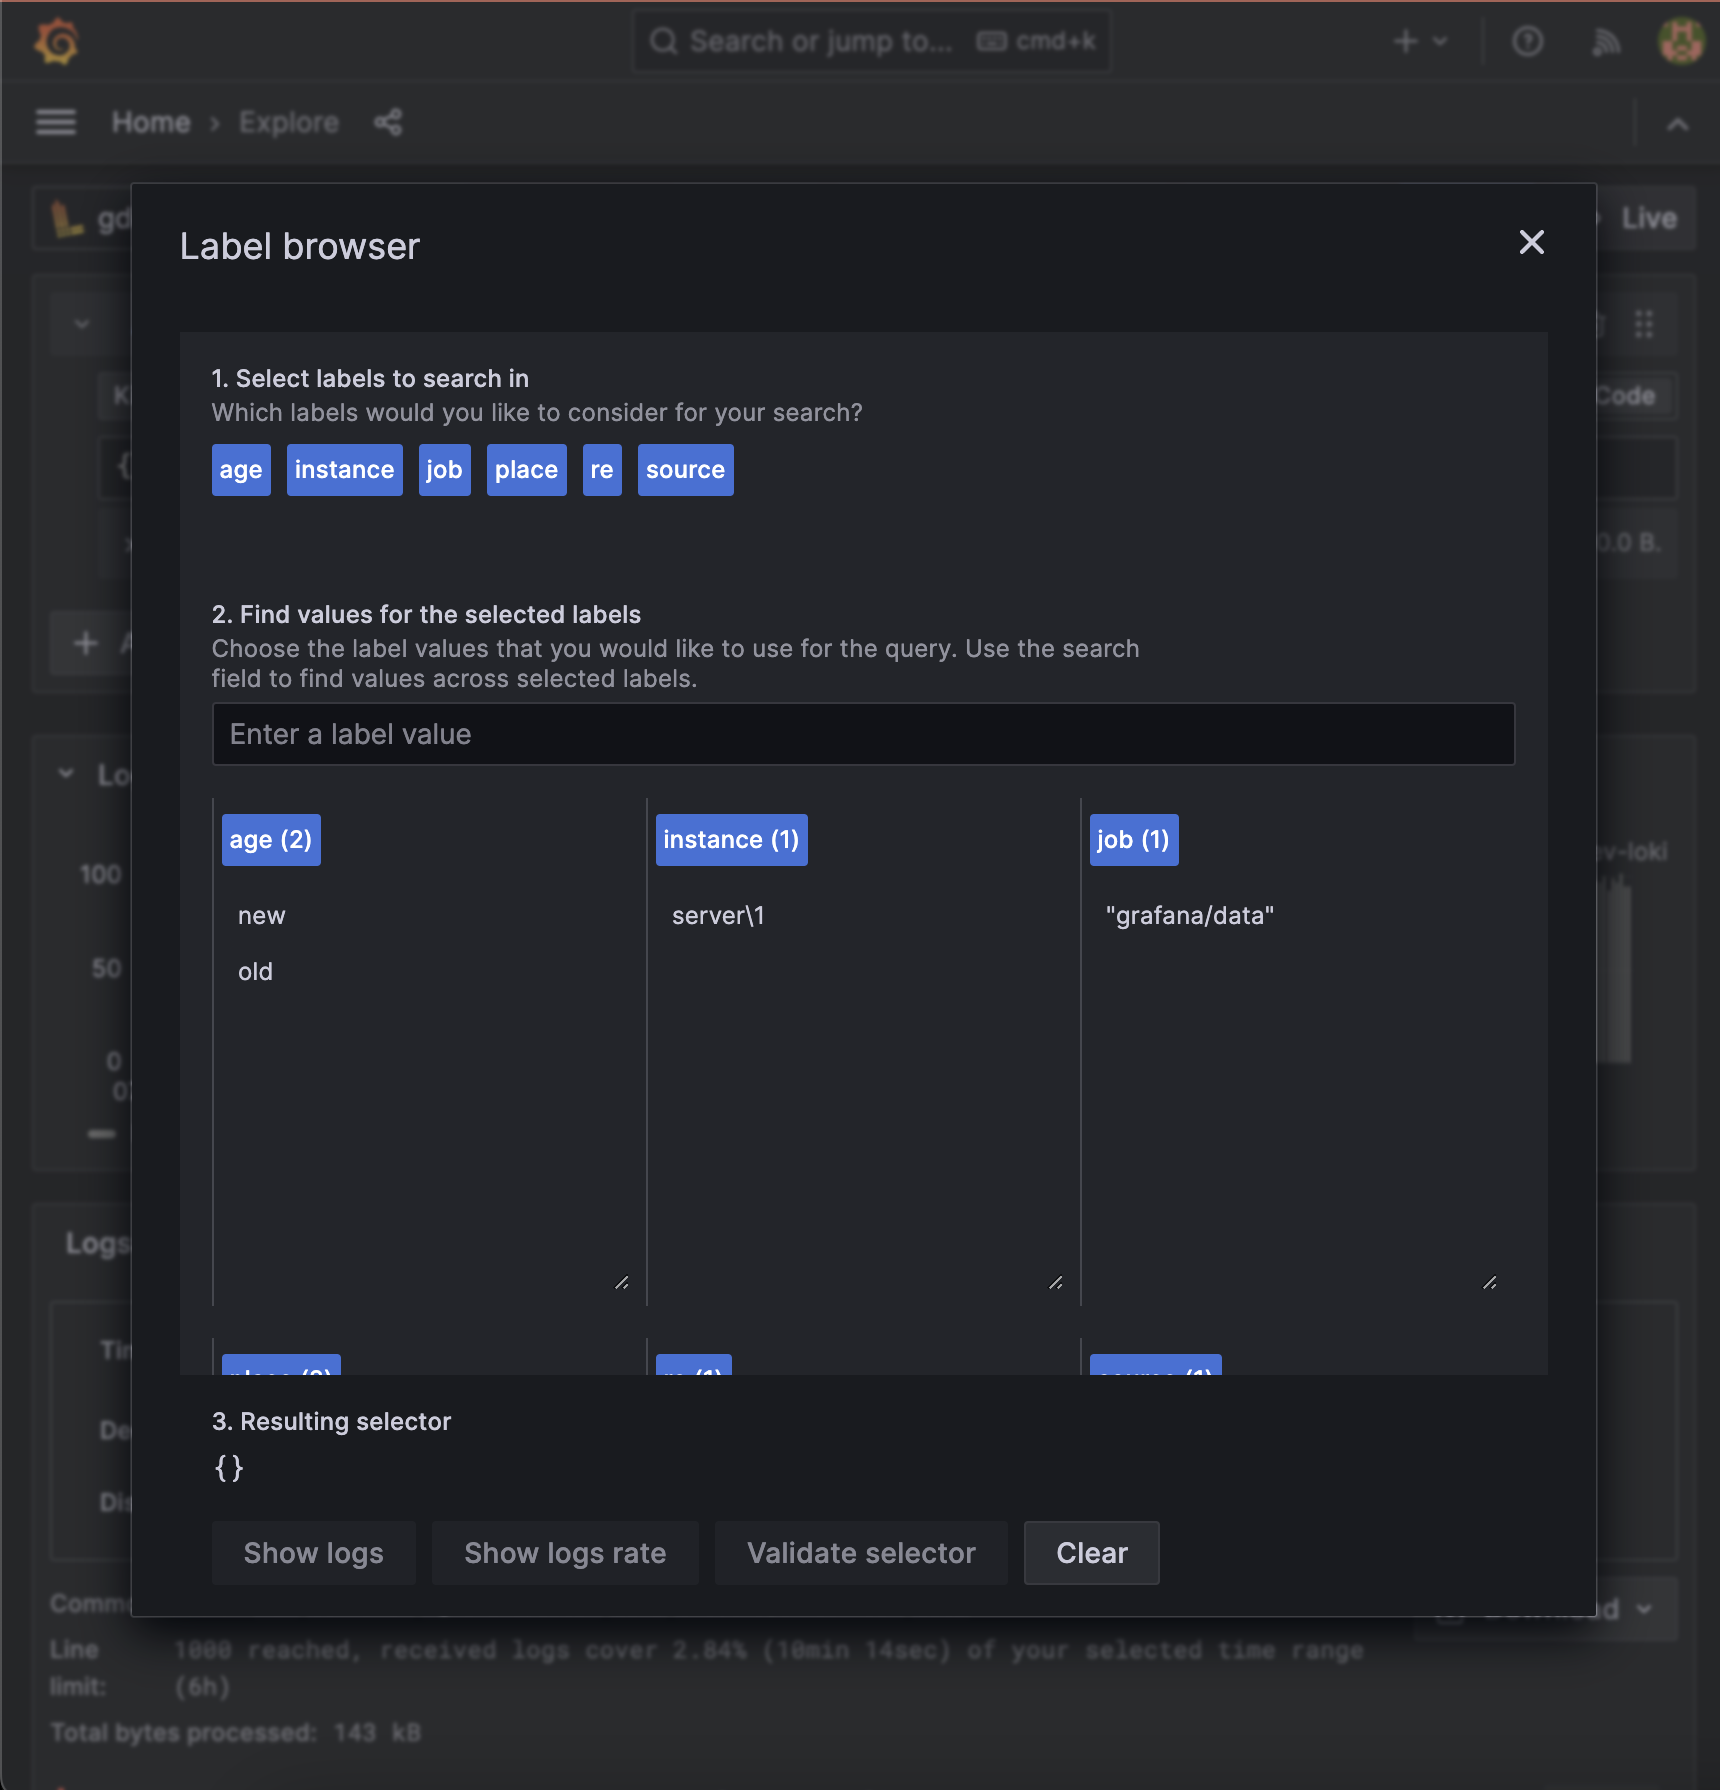The image size is (1720, 1790).
Task: Navigate to Home via the breadcrumb
Action: tap(150, 121)
